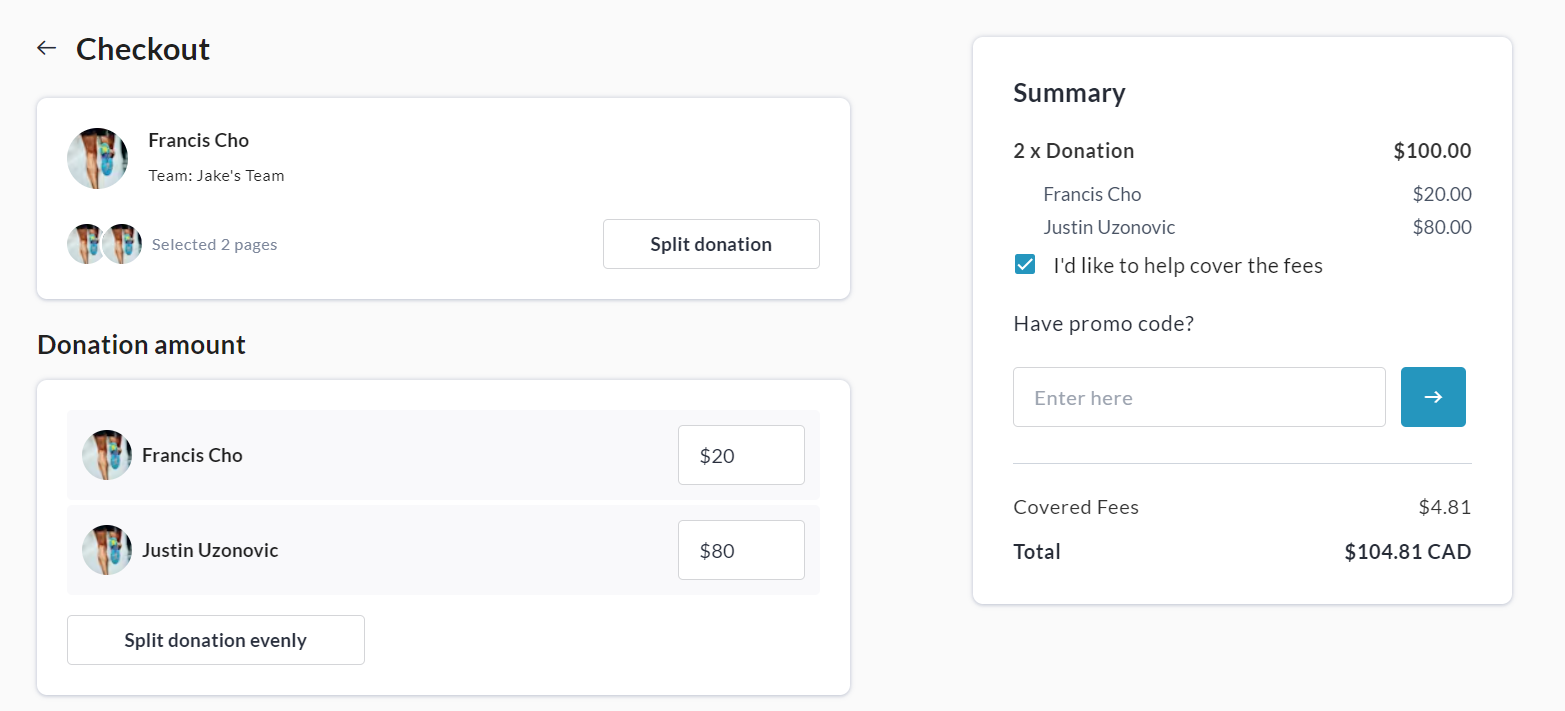Click the Total $104.81 CAD amount
The width and height of the screenshot is (1565, 711).
pos(1407,552)
